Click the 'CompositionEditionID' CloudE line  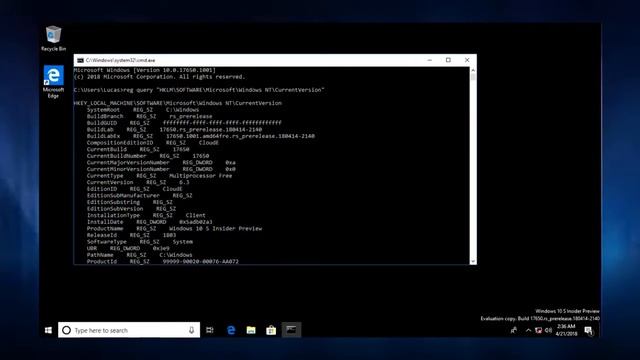coord(153,143)
